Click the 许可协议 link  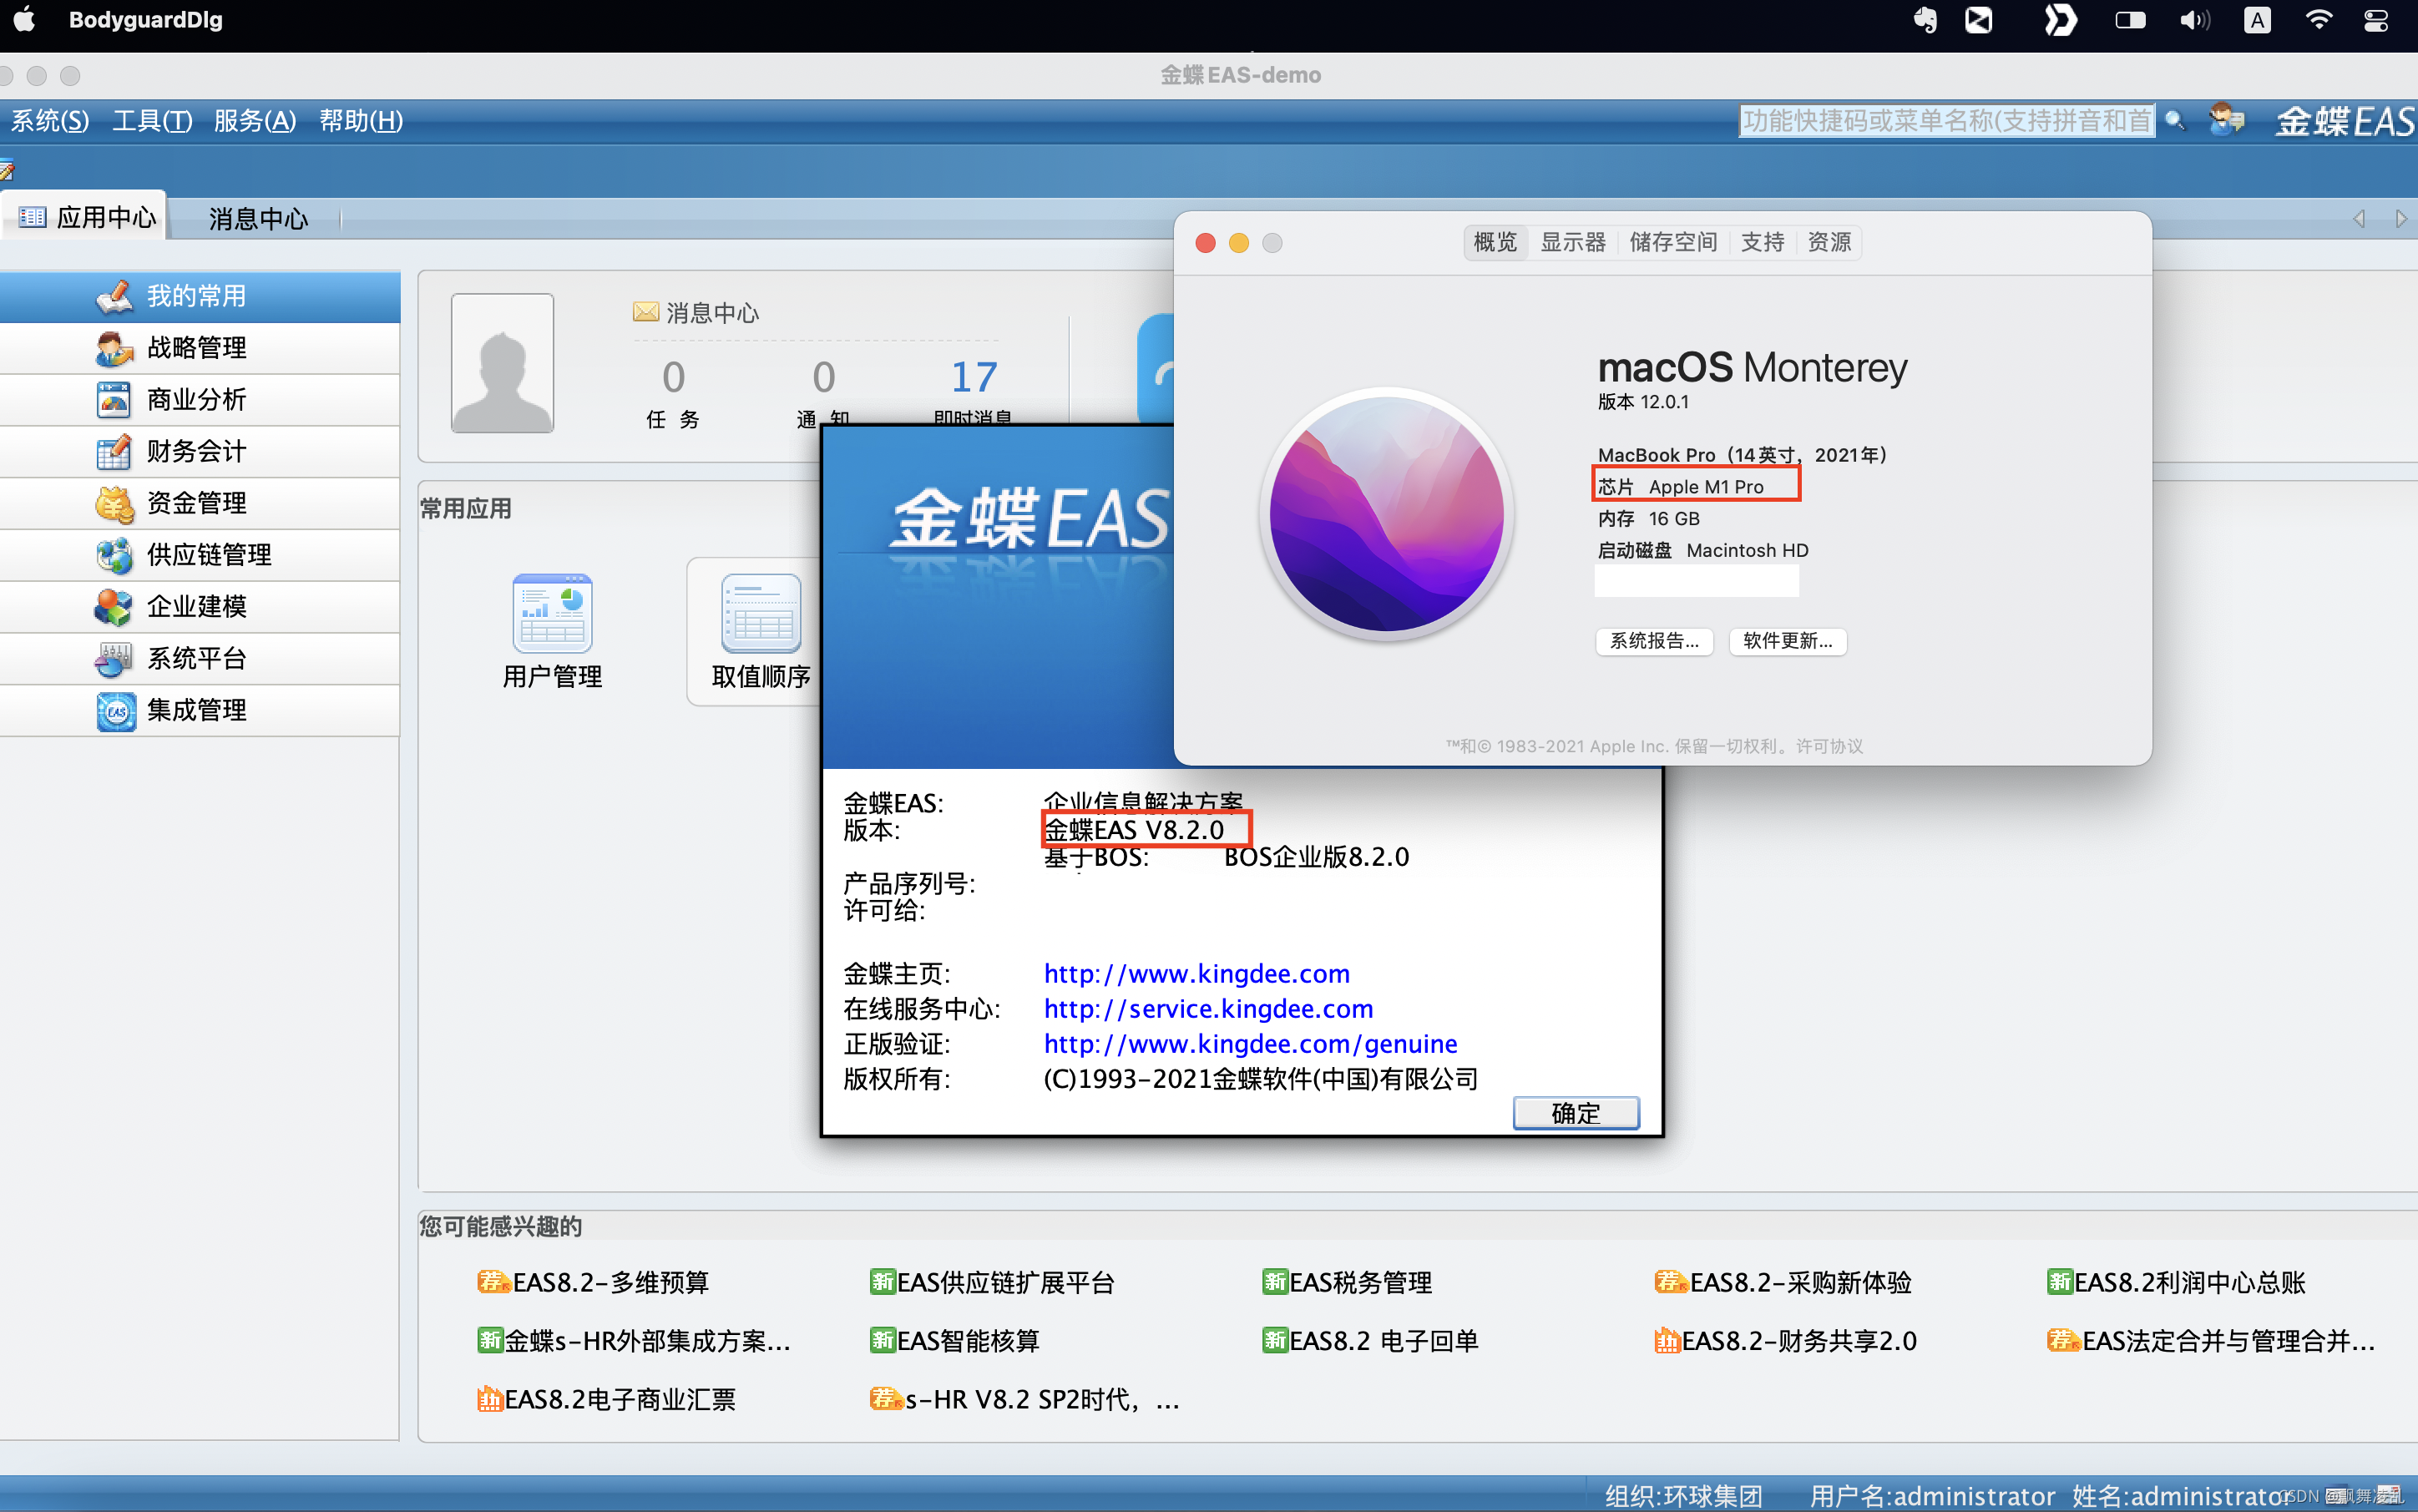1829,746
